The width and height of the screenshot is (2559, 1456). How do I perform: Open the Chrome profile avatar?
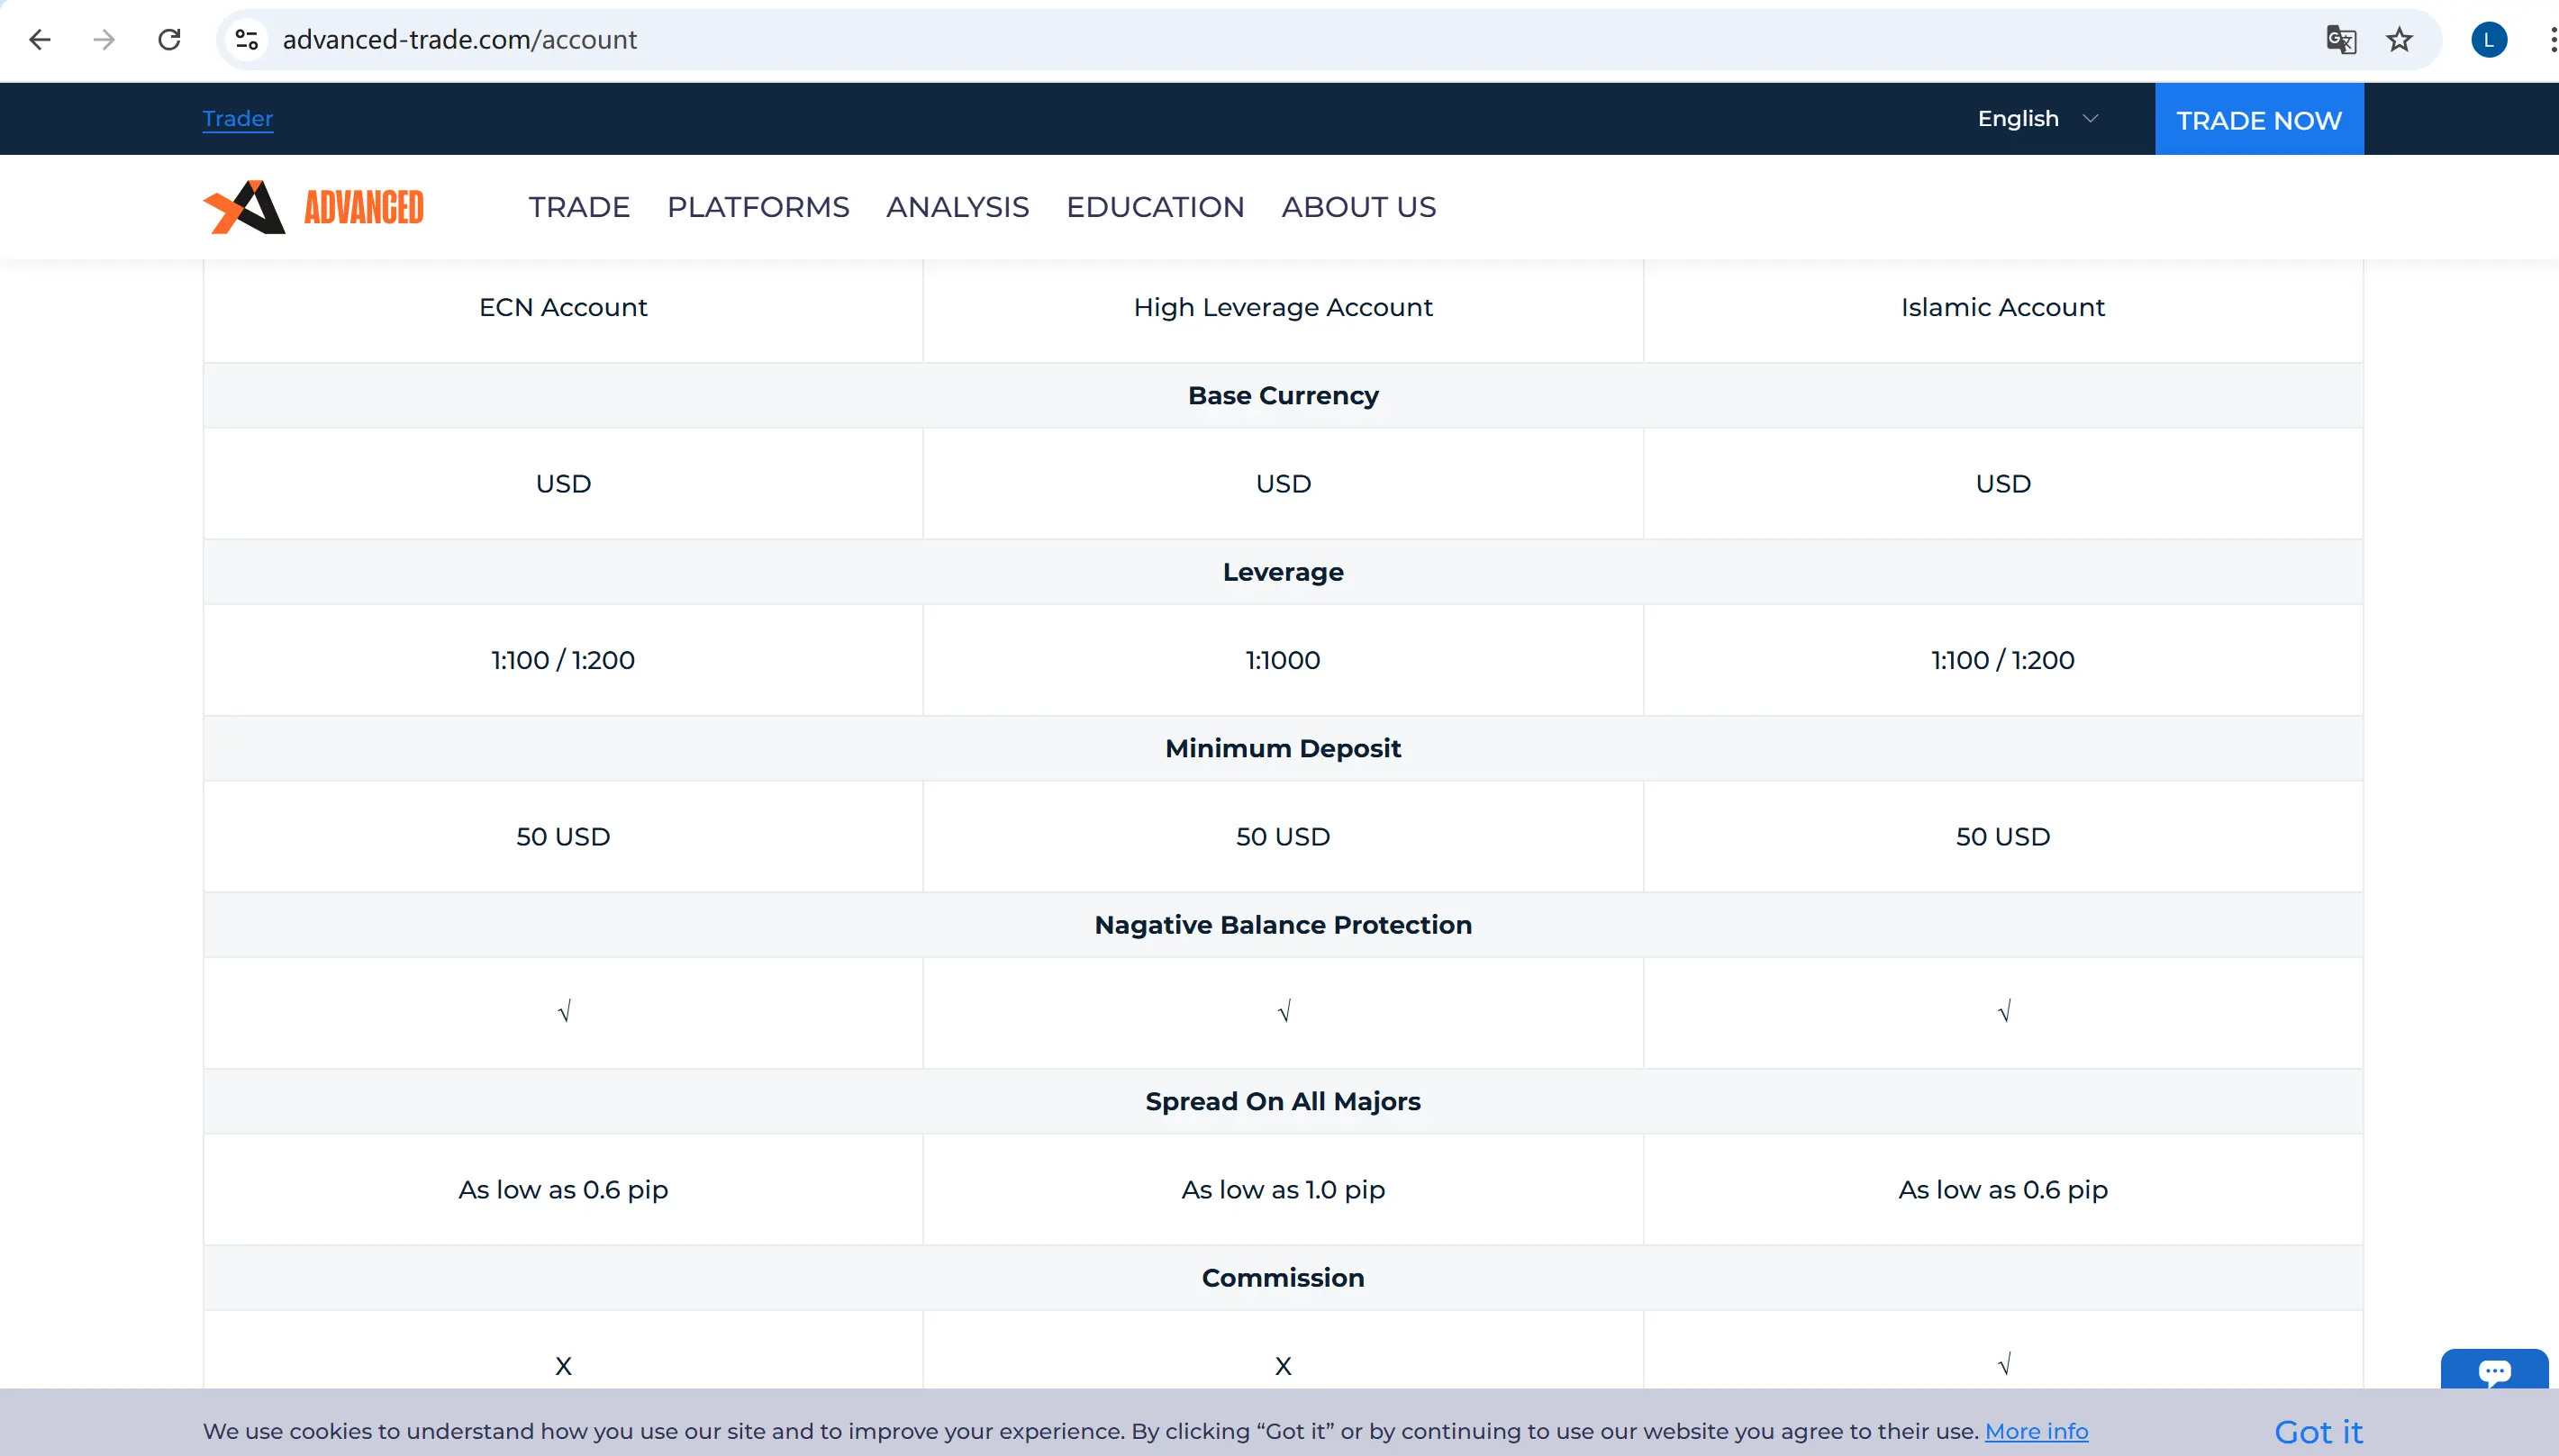click(2488, 40)
